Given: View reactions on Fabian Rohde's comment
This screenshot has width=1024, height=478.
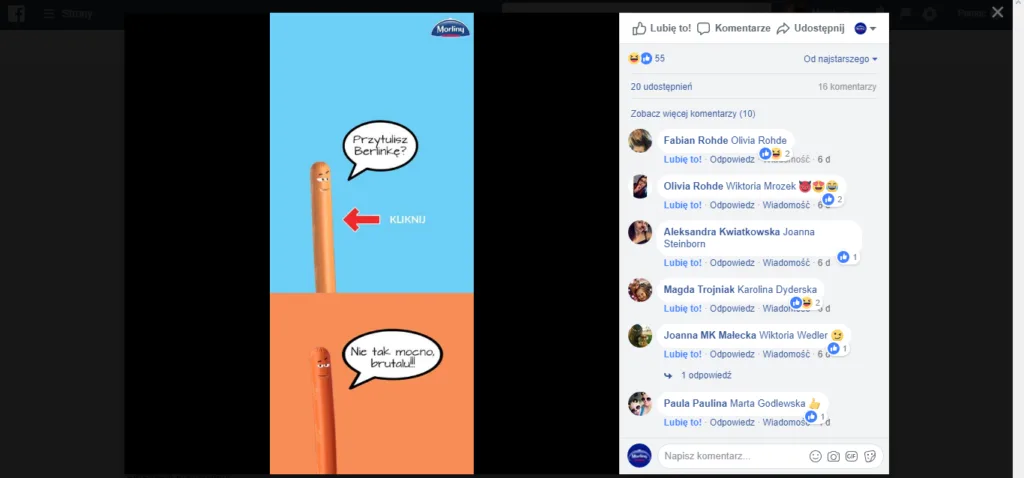Looking at the screenshot, I should point(775,153).
